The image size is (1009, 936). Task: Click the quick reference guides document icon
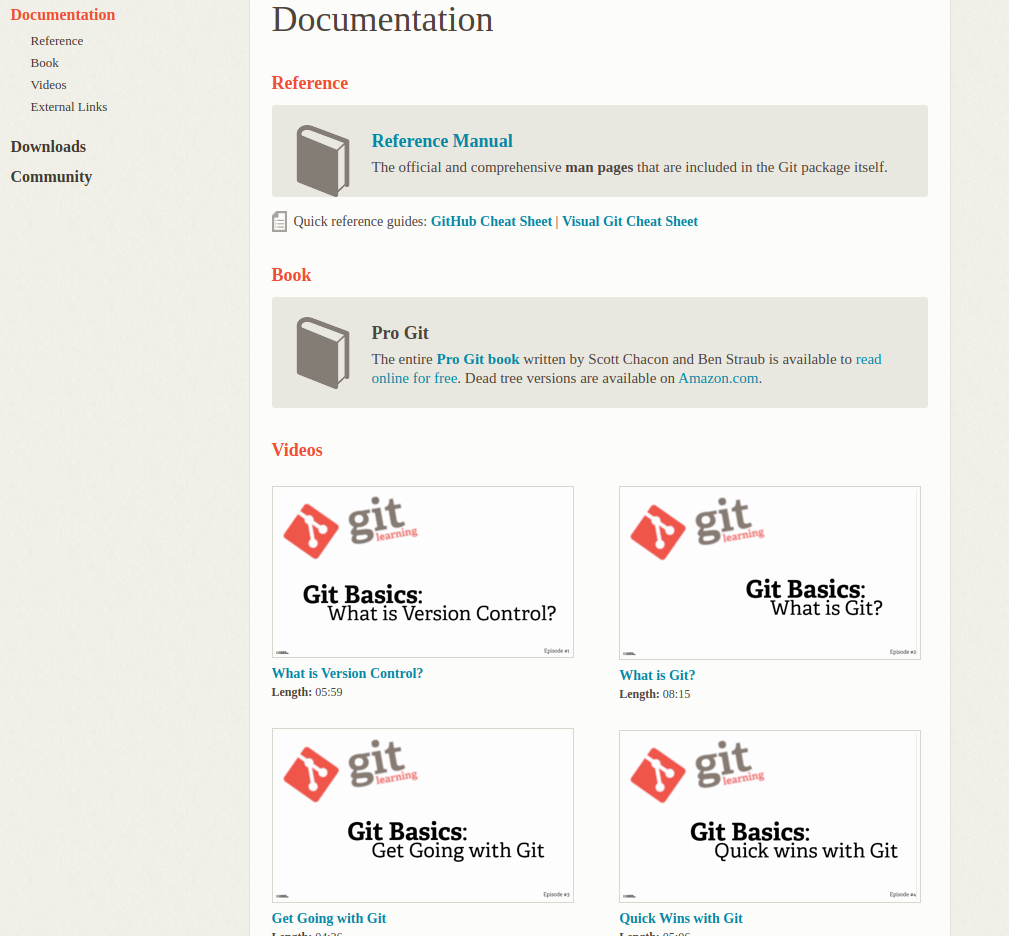pos(279,221)
